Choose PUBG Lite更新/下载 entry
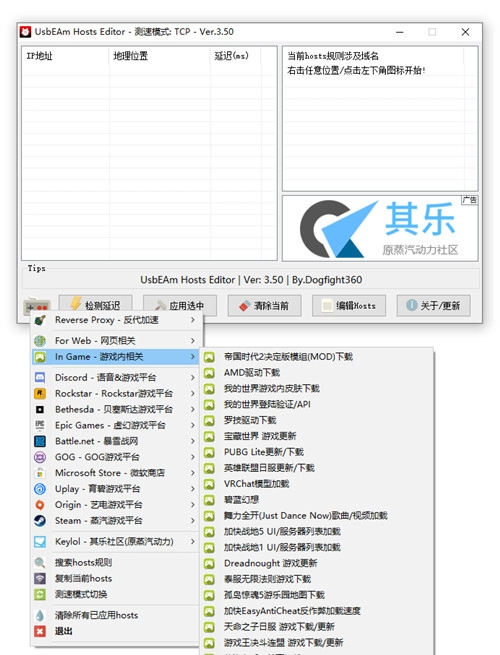 (x=317, y=452)
